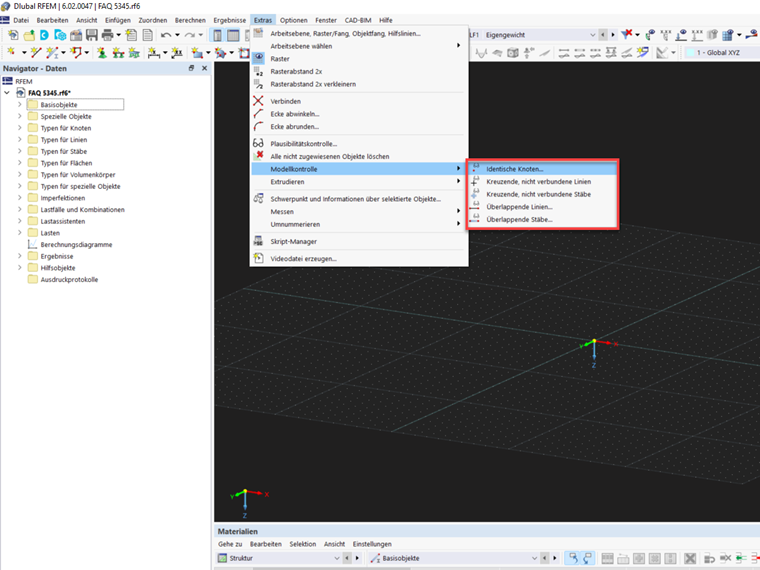Select the new polyline tool icon
Screen dimensions: 760x570
coord(76,52)
